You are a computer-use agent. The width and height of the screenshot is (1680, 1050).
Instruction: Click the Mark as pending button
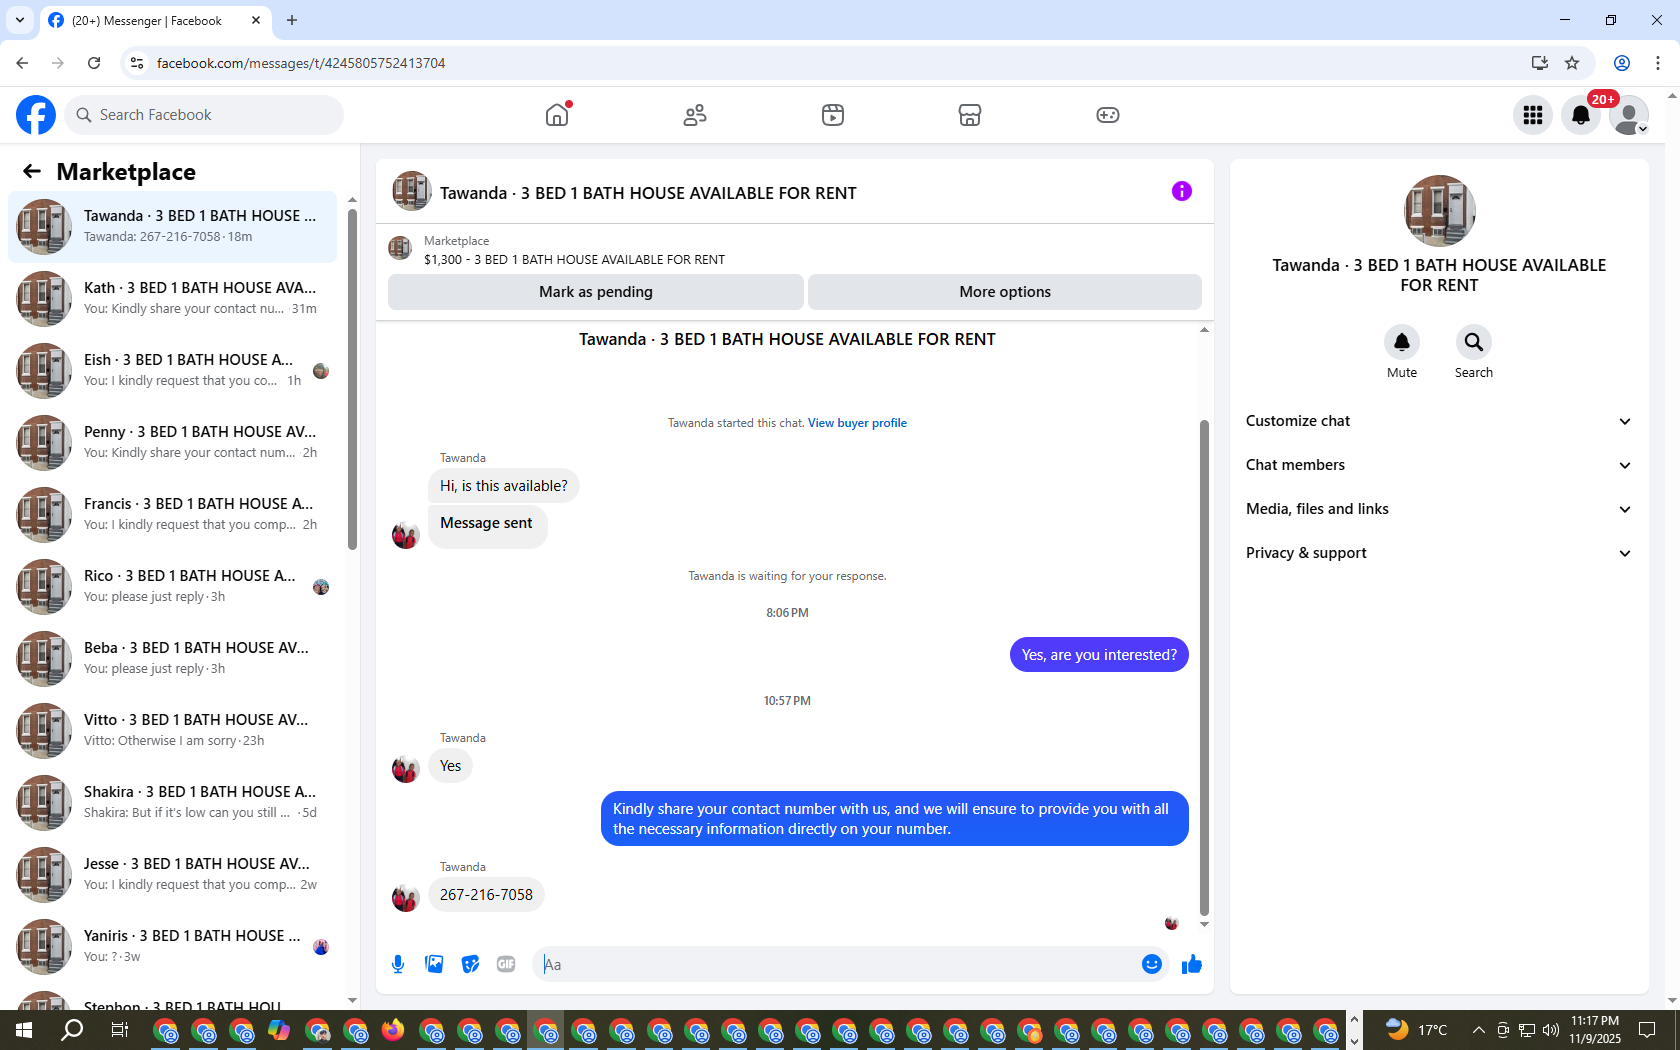[x=596, y=292]
